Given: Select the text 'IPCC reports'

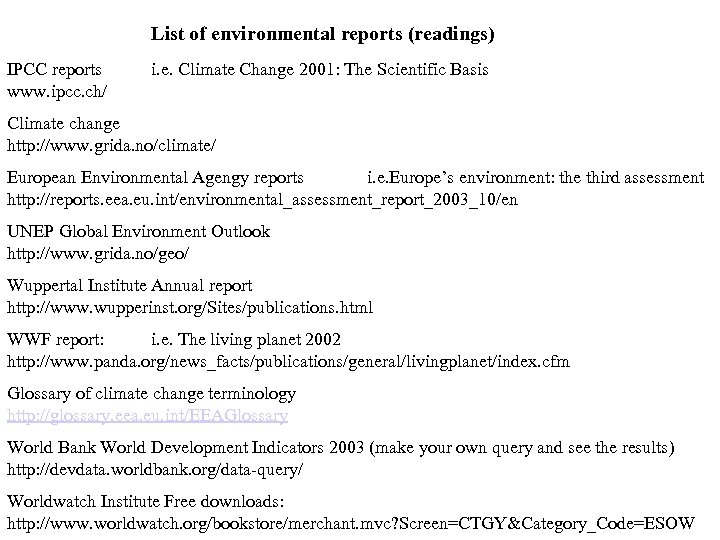Looking at the screenshot, I should click(54, 70).
